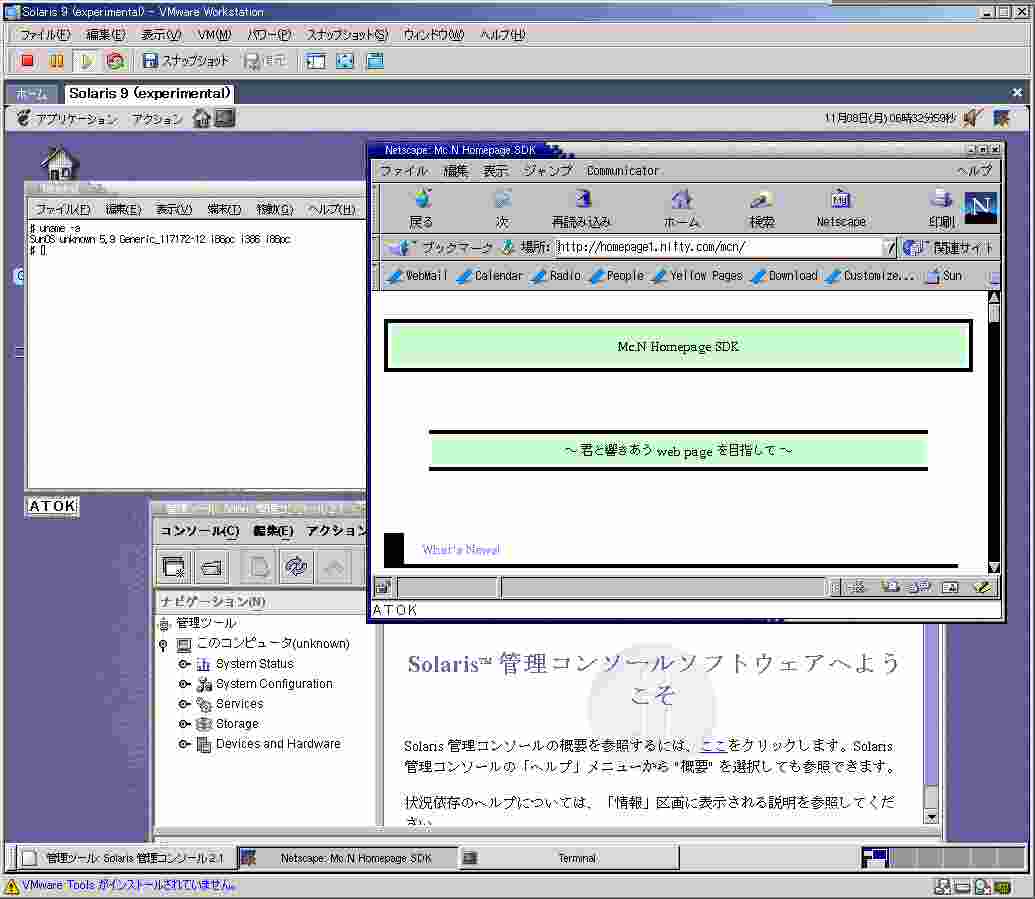Open the VM menu in VMware

[214, 35]
